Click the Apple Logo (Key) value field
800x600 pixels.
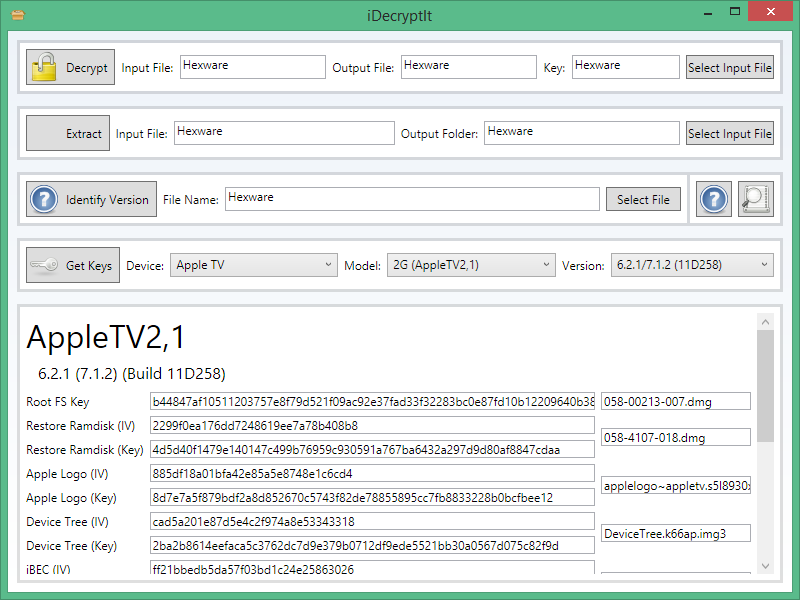[372, 497]
